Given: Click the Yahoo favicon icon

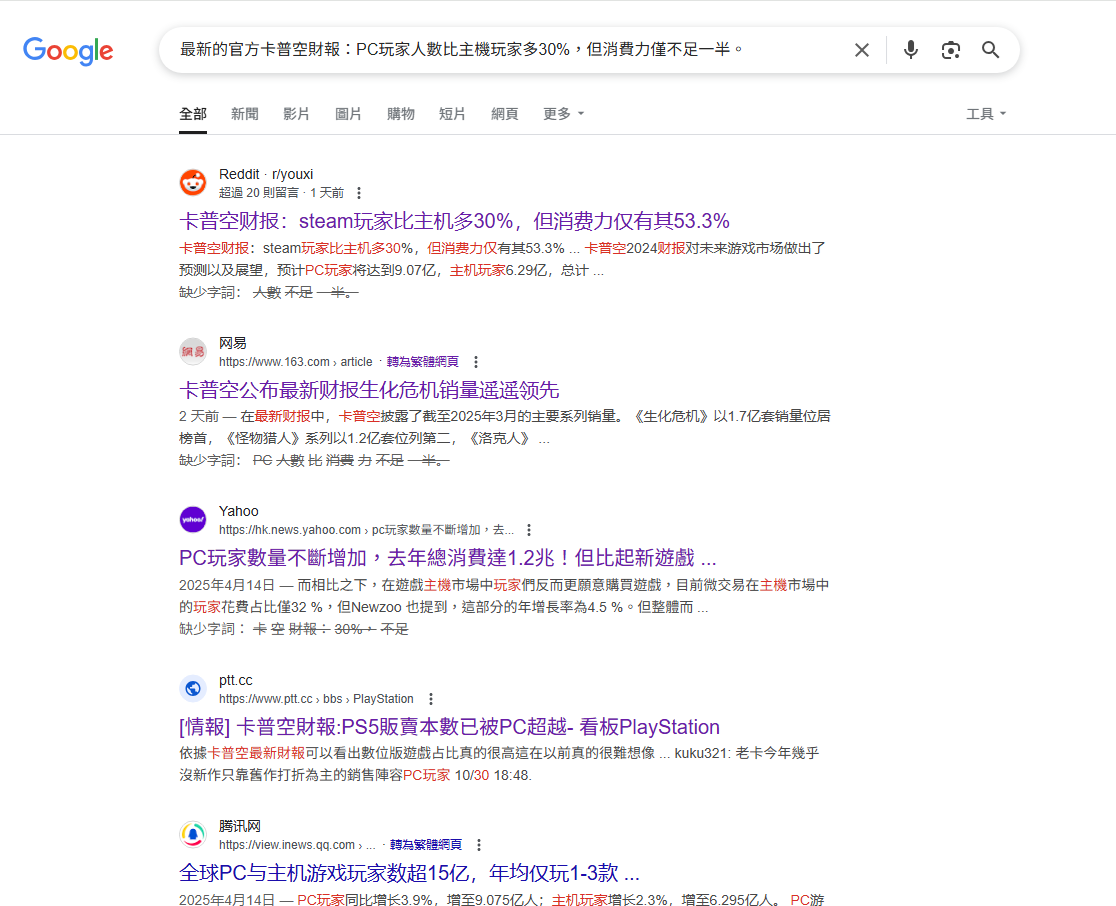Looking at the screenshot, I should click(x=193, y=520).
